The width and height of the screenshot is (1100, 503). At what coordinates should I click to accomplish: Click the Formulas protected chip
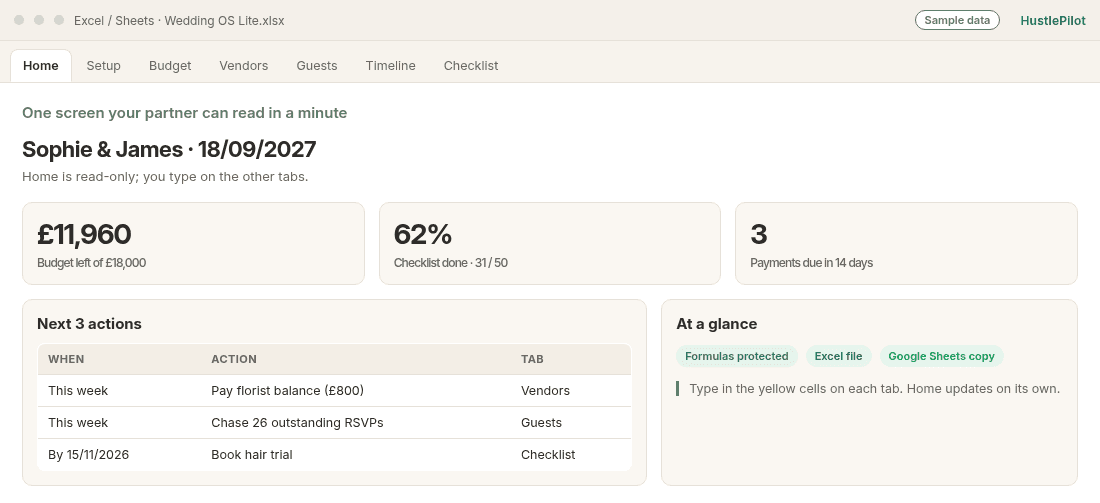click(737, 356)
